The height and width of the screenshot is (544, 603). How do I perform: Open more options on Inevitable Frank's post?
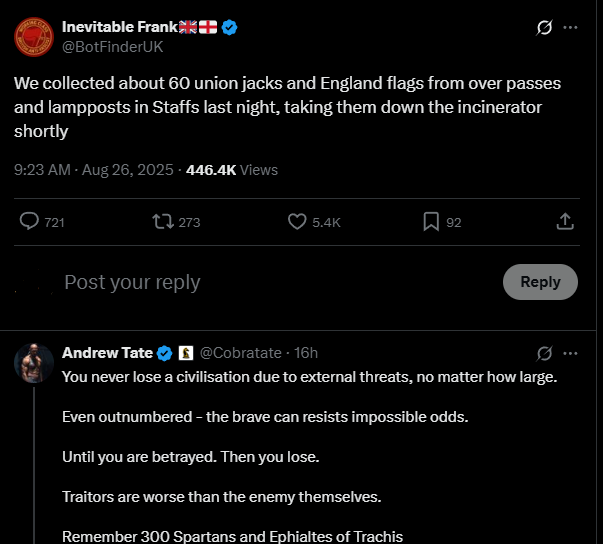[571, 28]
